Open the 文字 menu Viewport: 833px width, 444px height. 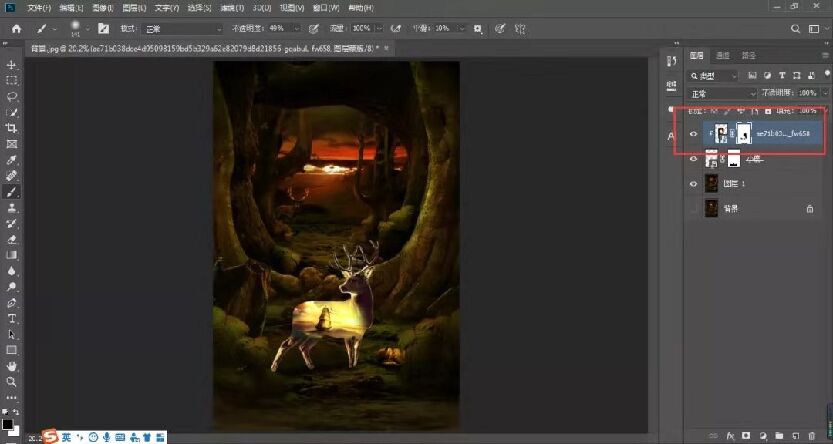(165, 8)
